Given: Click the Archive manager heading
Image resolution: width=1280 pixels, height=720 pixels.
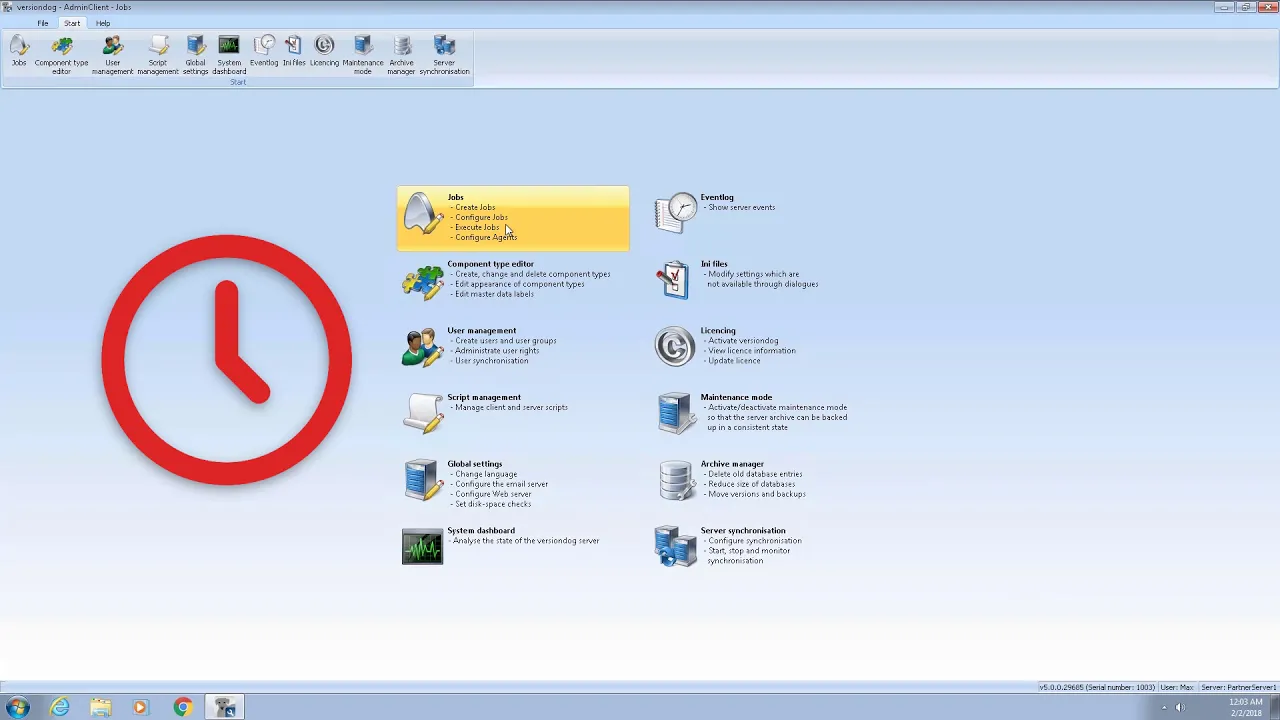Looking at the screenshot, I should [732, 464].
